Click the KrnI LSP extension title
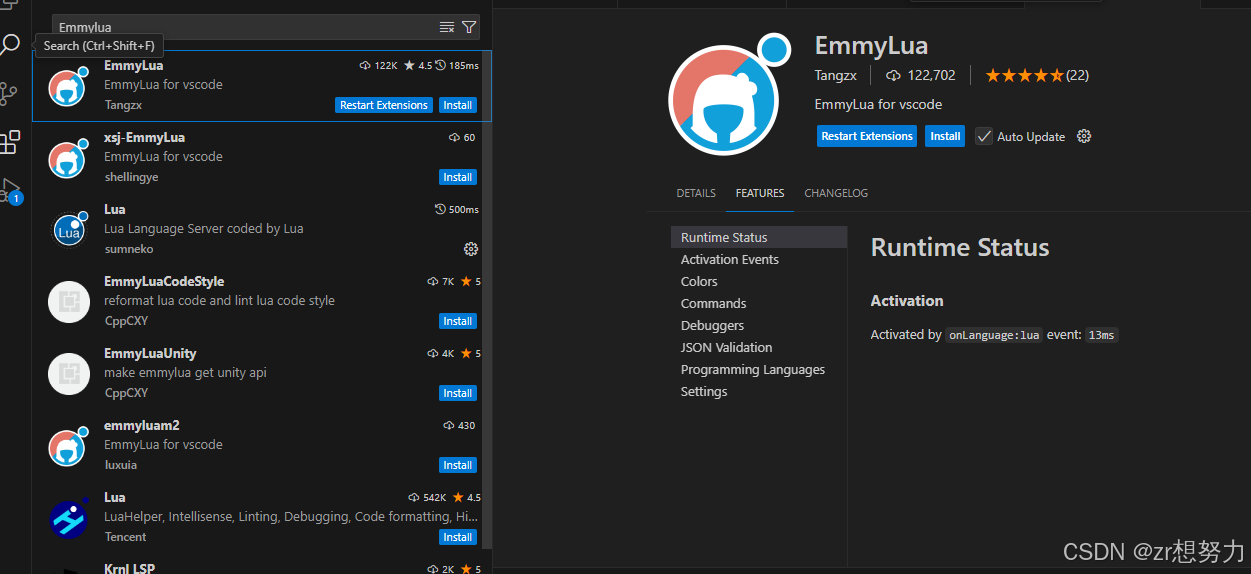The width and height of the screenshot is (1251, 574). [129, 568]
